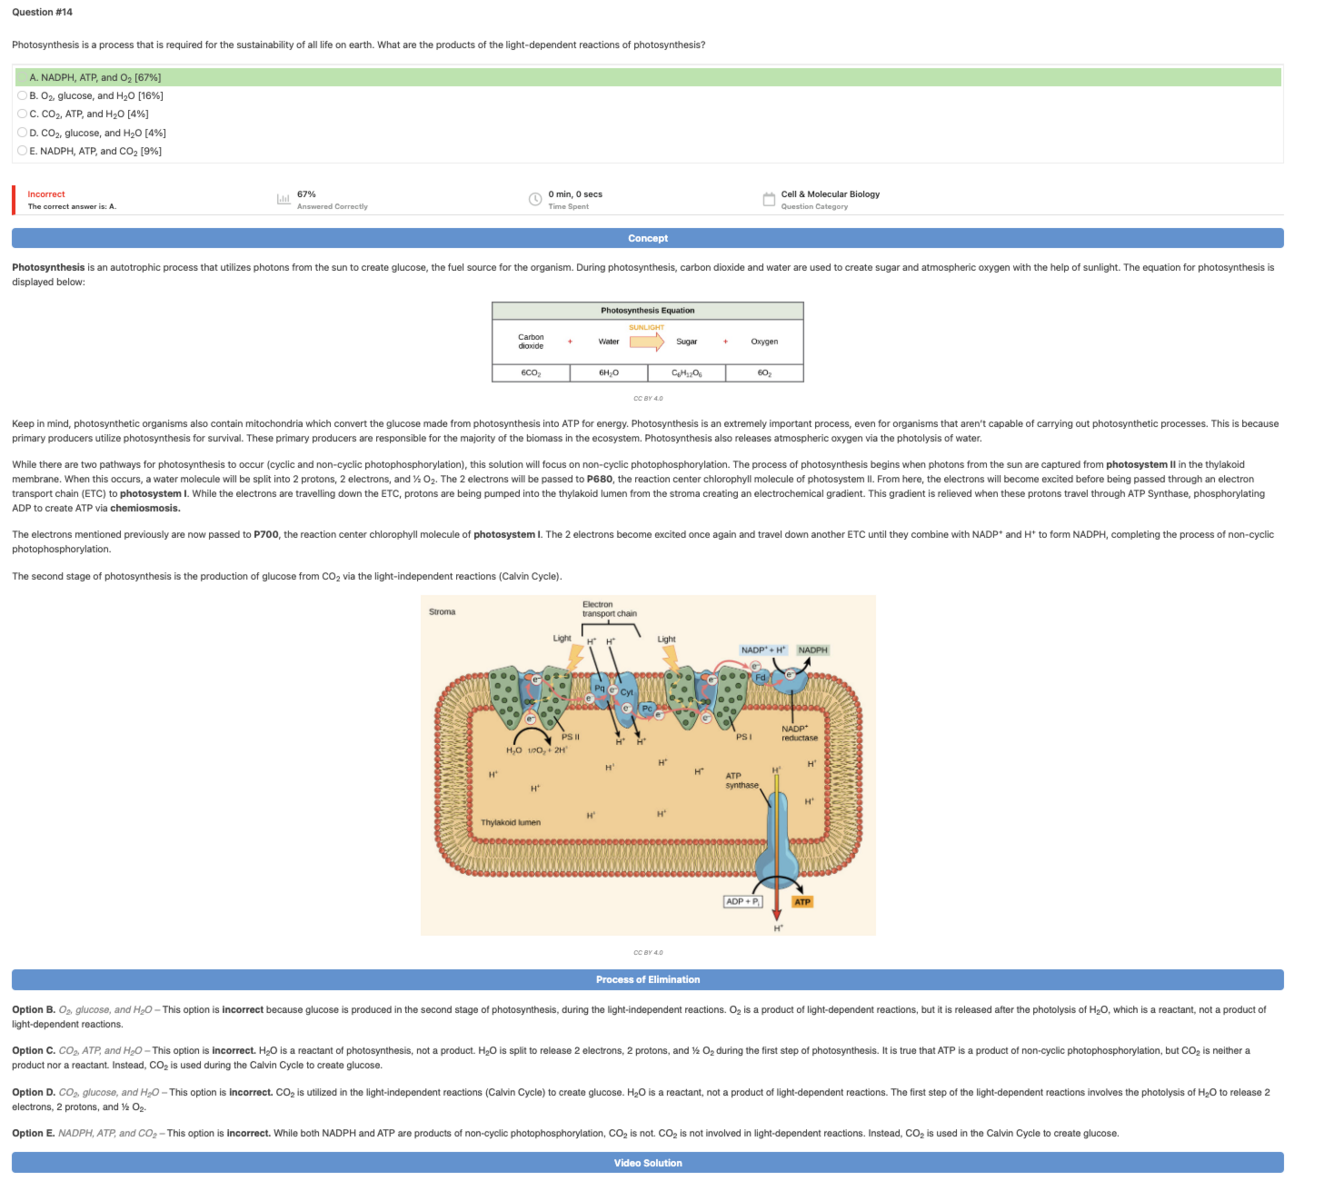
Task: Click the 'Question #14' heading
Action: [x=42, y=12]
